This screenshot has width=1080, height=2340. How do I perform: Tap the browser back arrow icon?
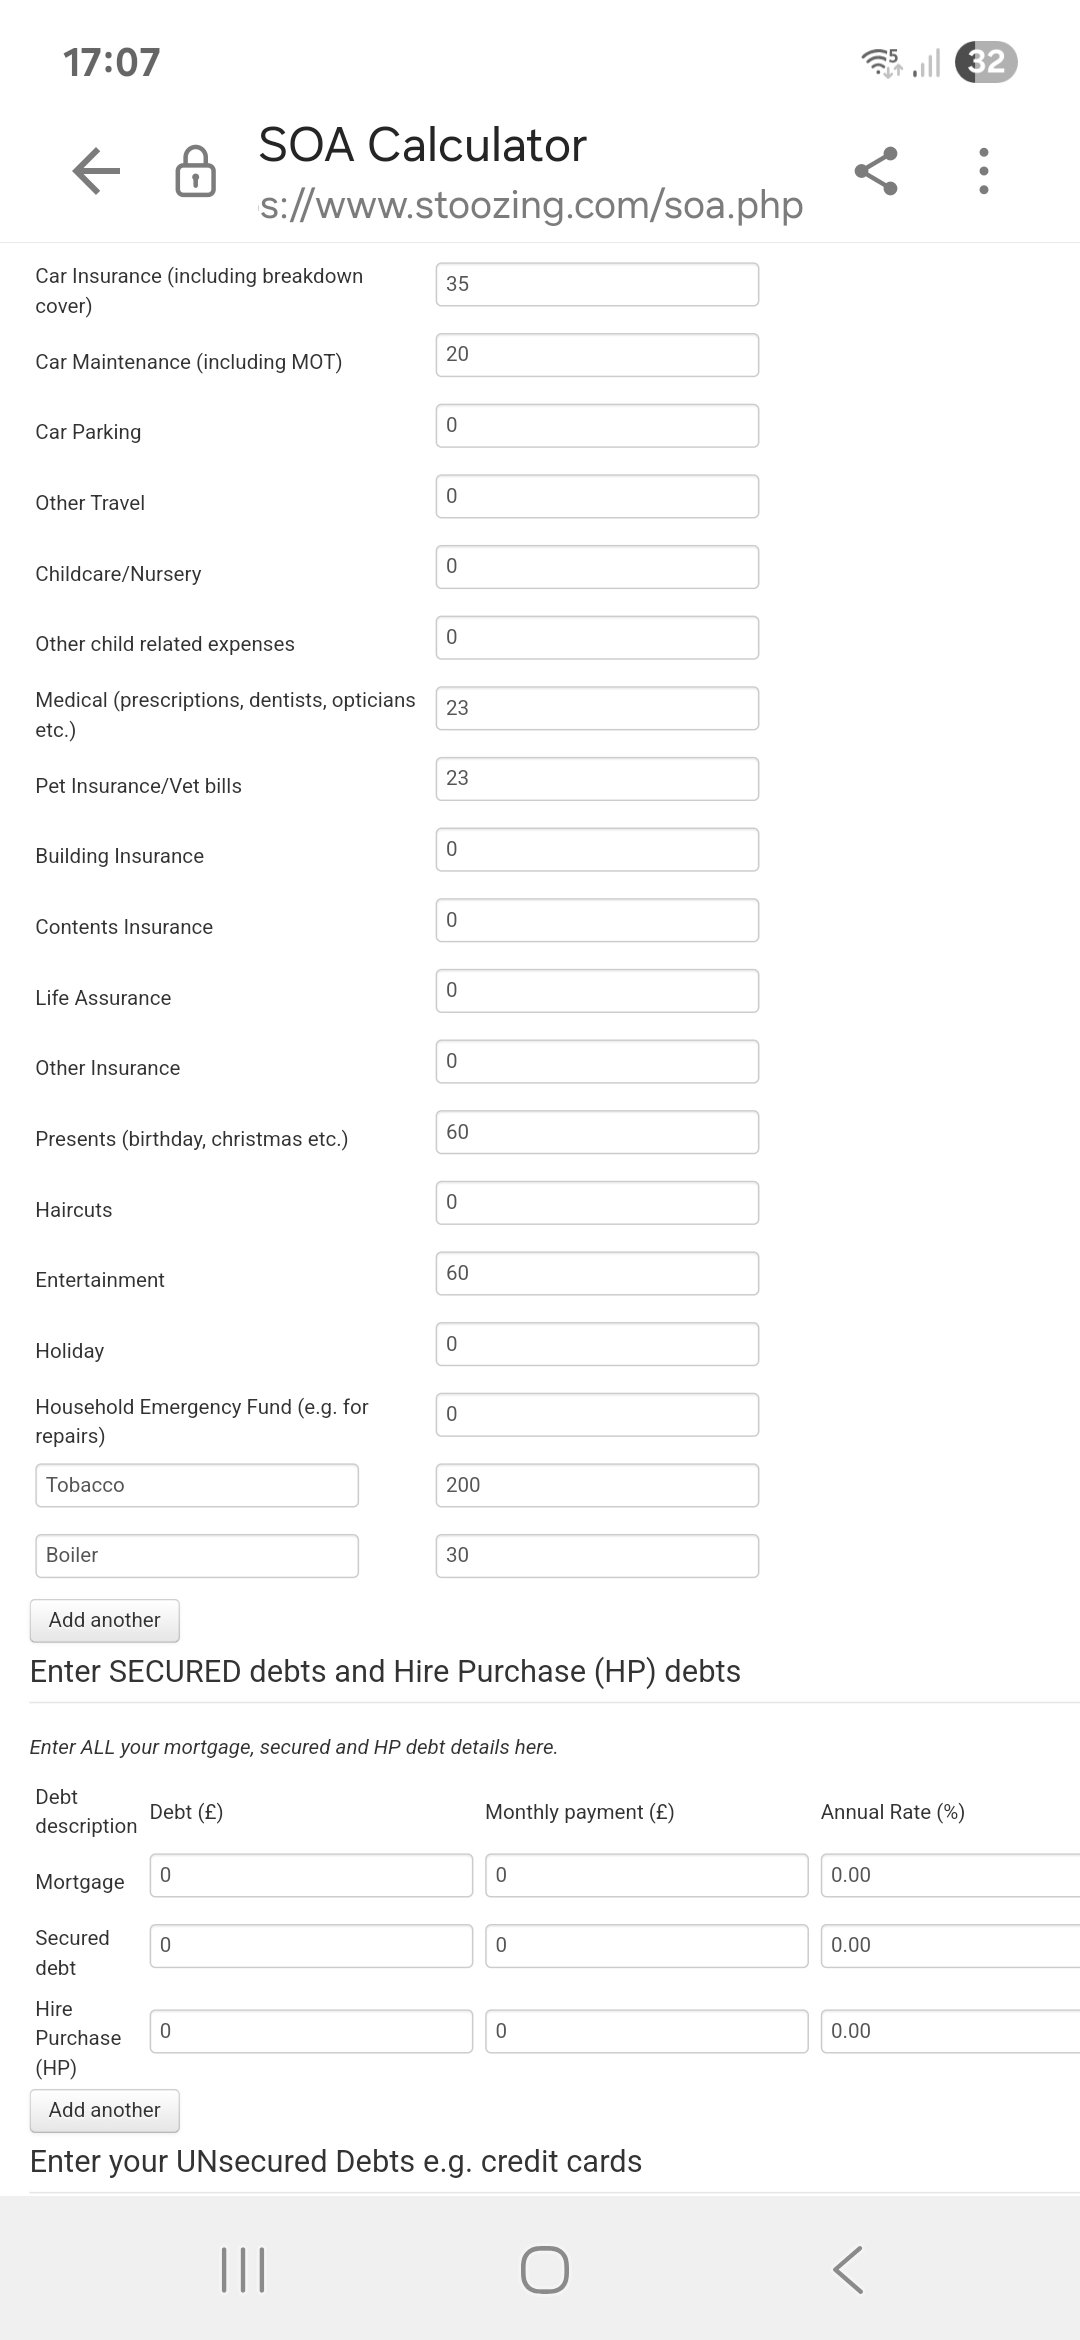click(97, 171)
